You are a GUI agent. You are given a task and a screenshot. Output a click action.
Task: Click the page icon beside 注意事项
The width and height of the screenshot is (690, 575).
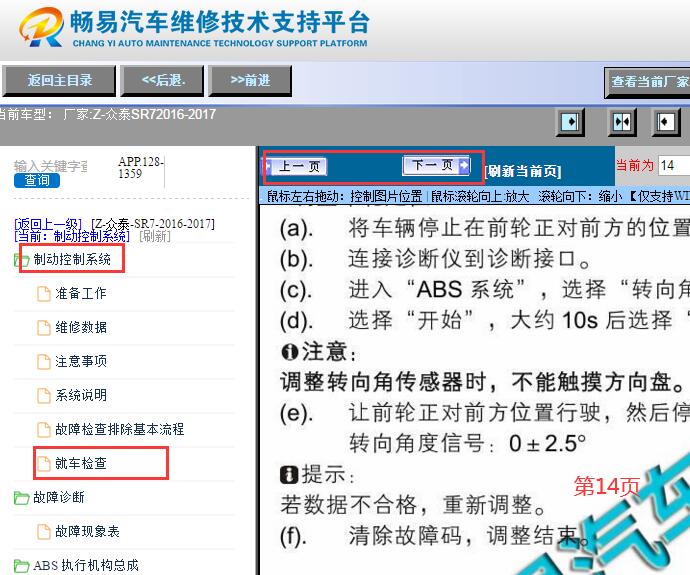pyautogui.click(x=44, y=362)
